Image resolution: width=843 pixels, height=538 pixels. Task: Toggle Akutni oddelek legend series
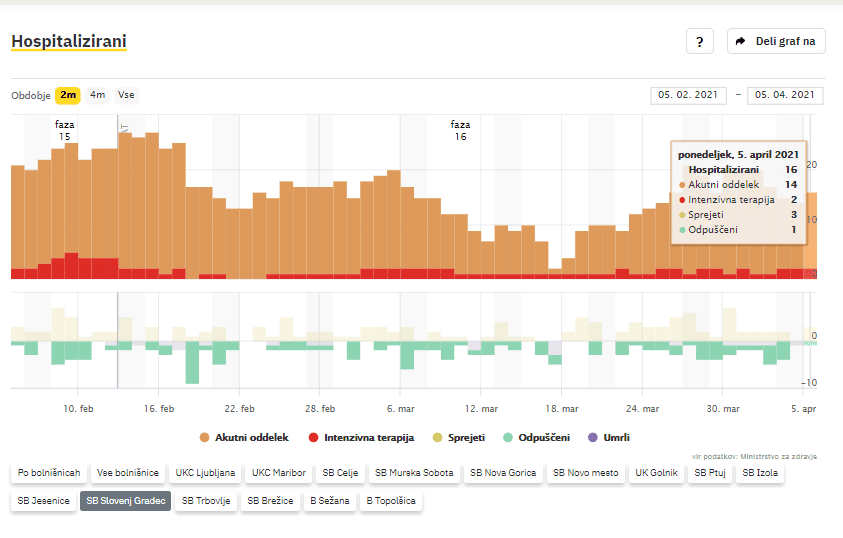coord(244,438)
